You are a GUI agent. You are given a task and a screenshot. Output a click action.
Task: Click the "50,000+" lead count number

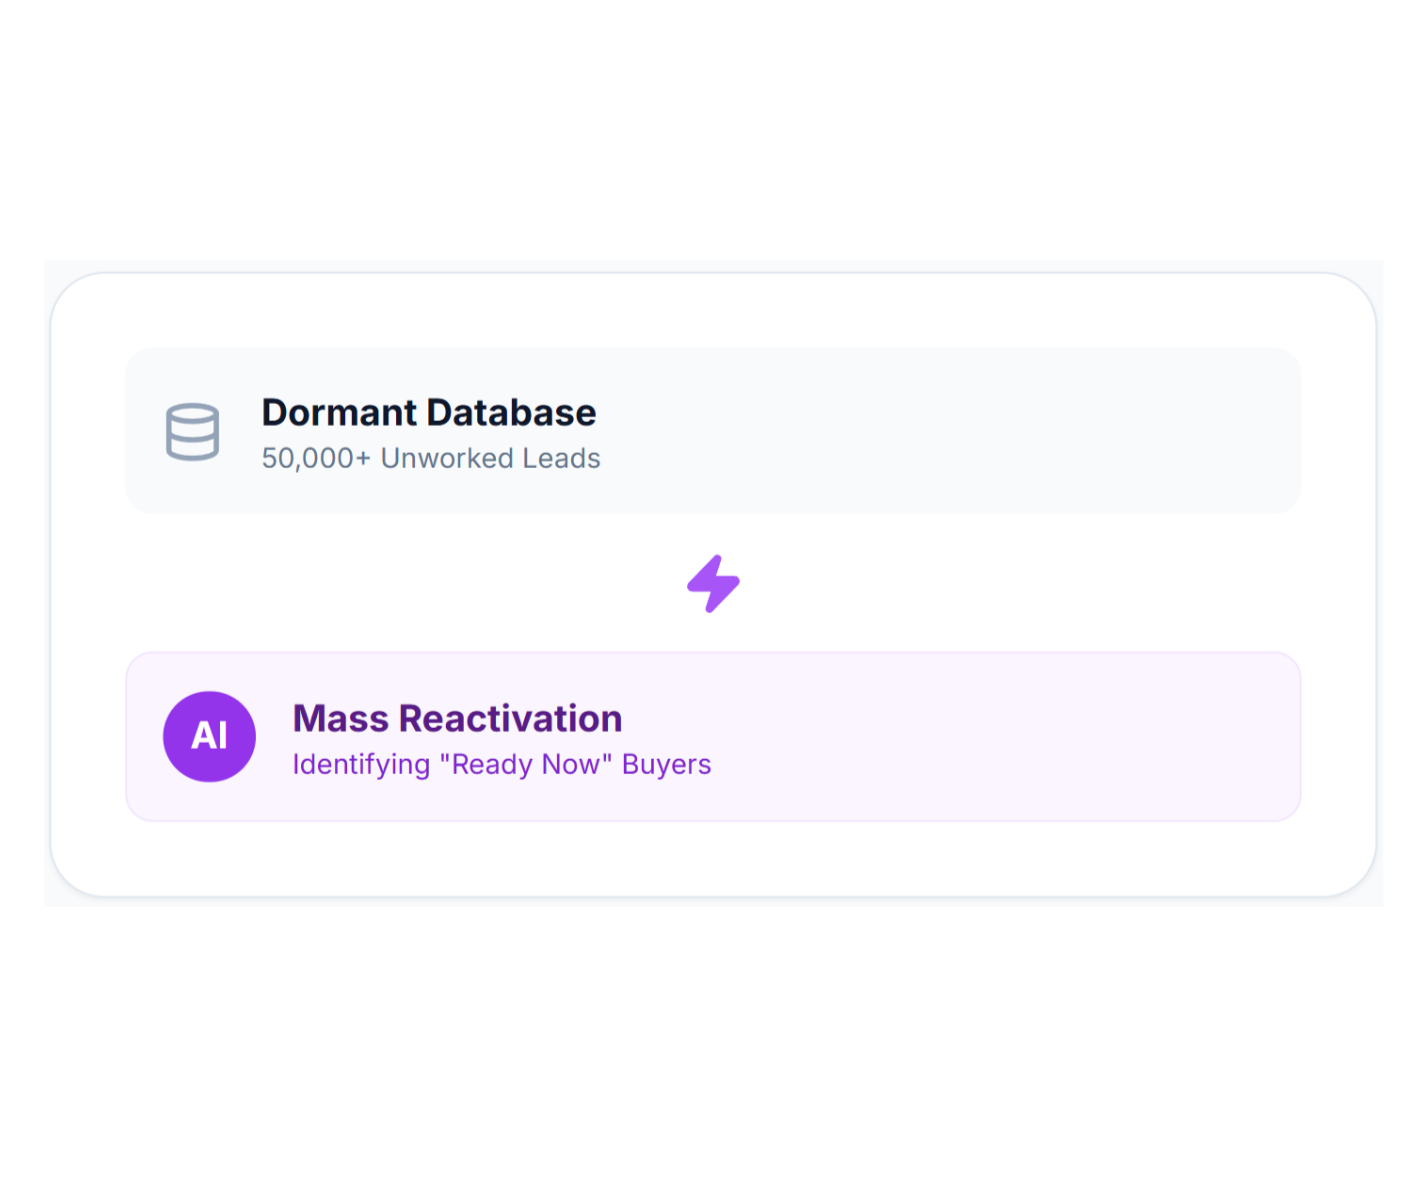click(316, 458)
